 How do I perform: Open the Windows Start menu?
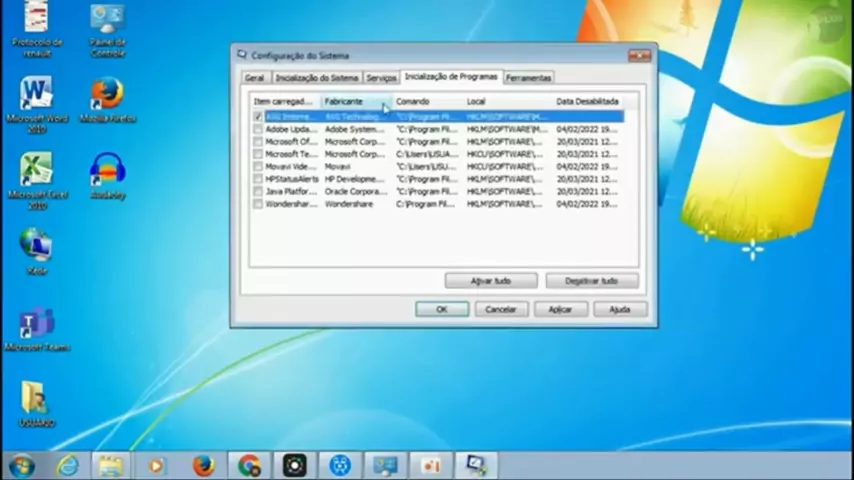pyautogui.click(x=22, y=466)
